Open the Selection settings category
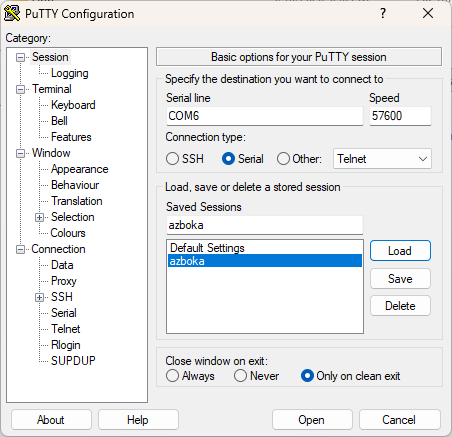The height and width of the screenshot is (437, 452). click(73, 217)
